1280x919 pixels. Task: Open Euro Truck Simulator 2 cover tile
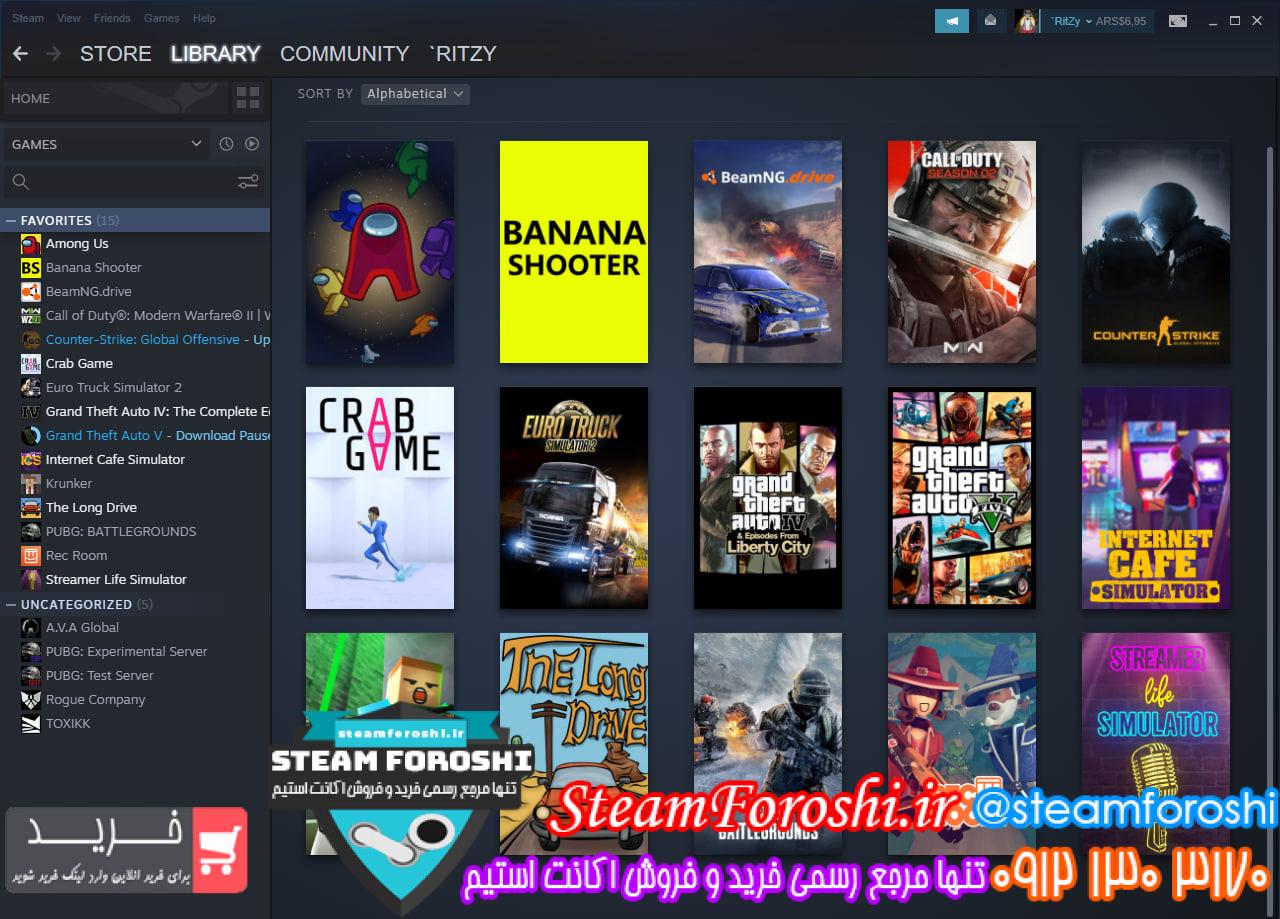574,498
